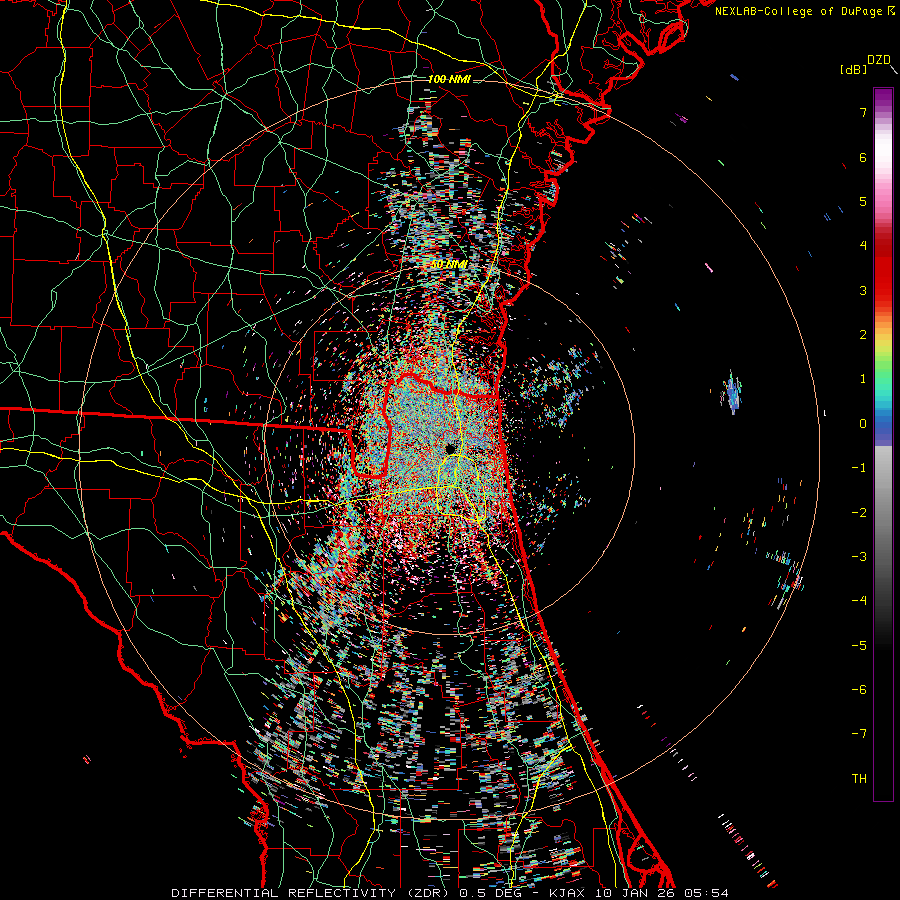
Task: Select the 3 value on the scale
Action: (x=863, y=290)
